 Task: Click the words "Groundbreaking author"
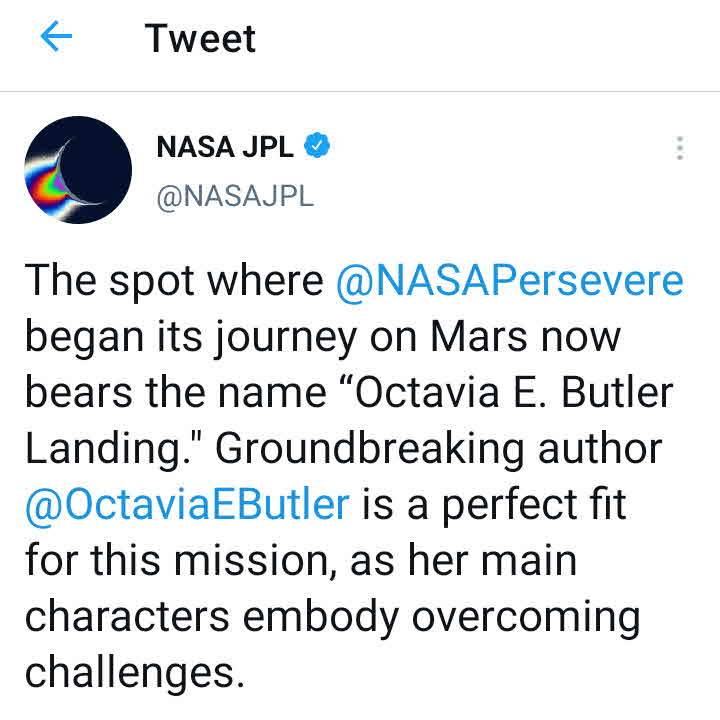click(439, 449)
